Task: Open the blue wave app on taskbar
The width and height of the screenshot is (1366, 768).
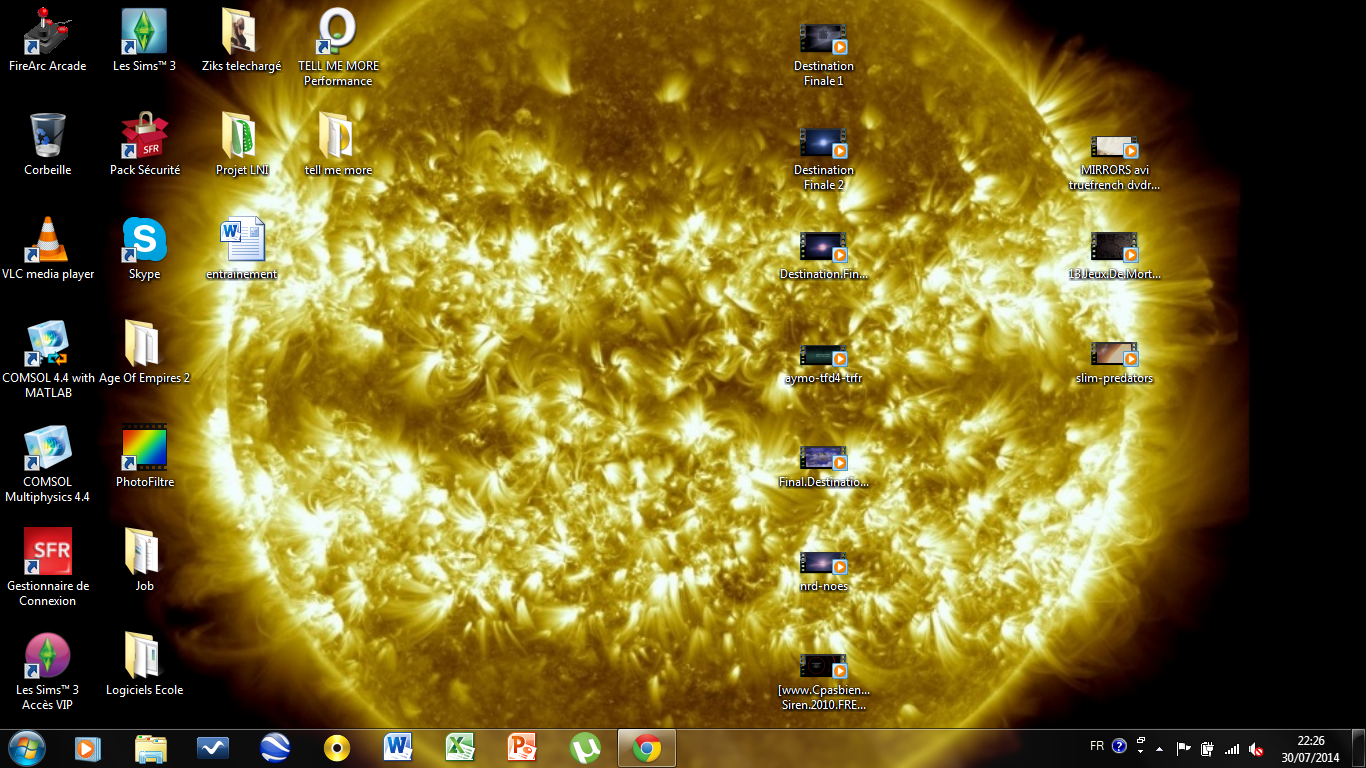Action: (x=213, y=748)
